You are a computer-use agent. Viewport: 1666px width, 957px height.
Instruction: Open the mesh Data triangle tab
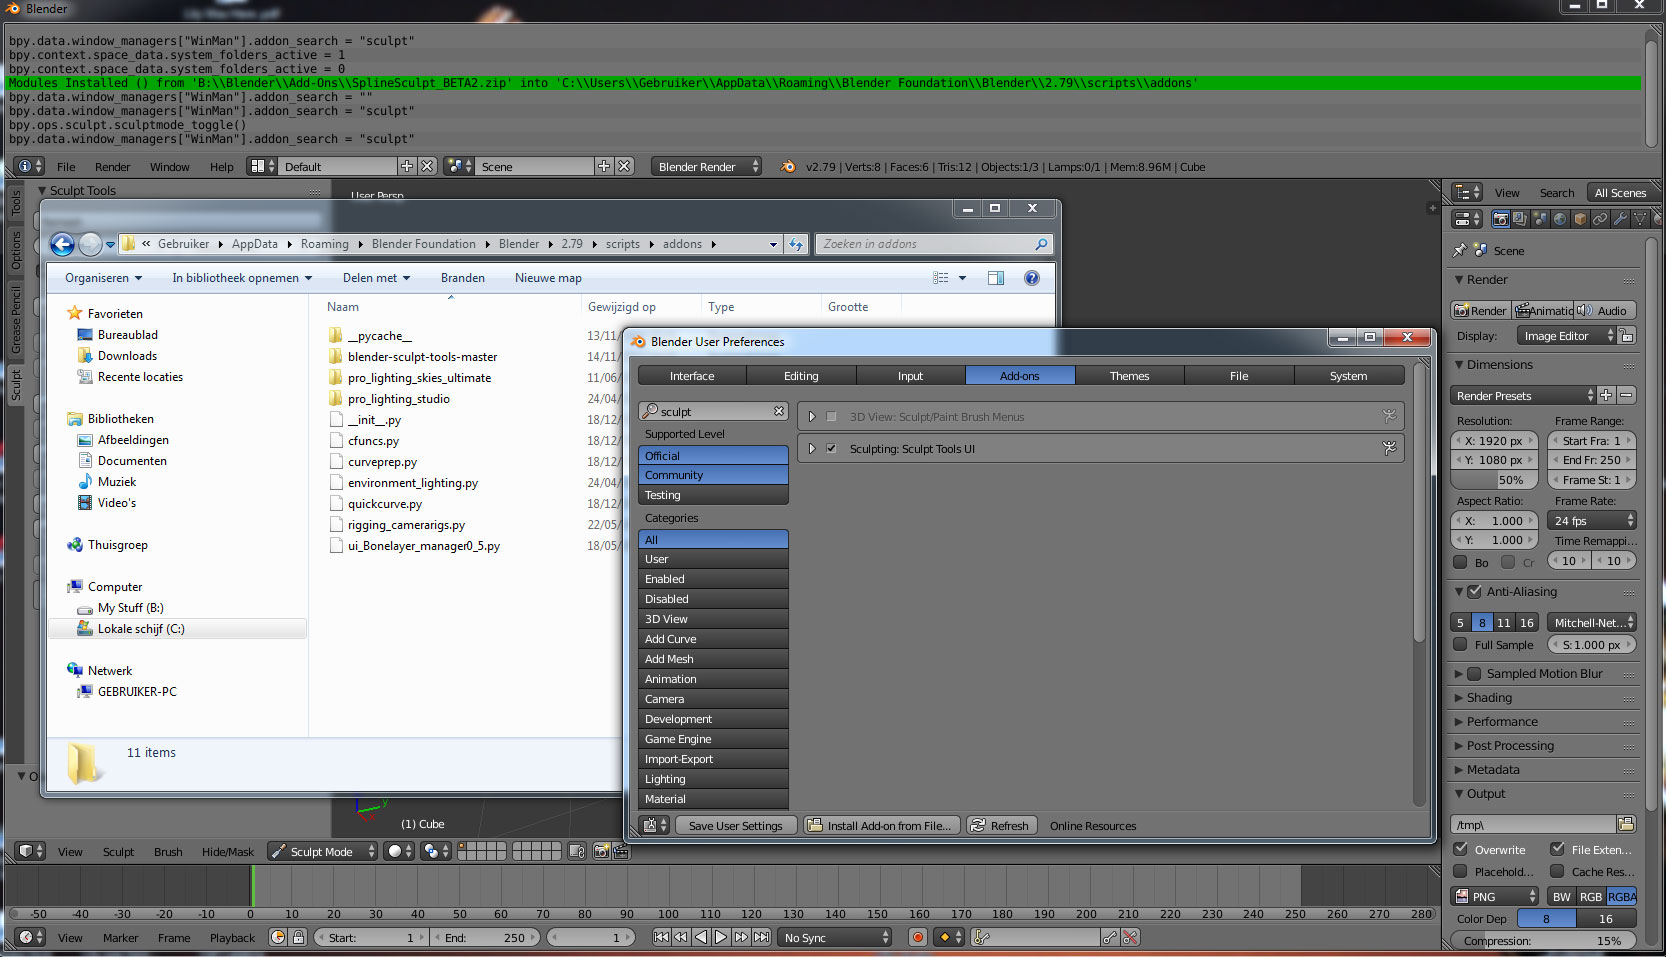(x=1640, y=219)
